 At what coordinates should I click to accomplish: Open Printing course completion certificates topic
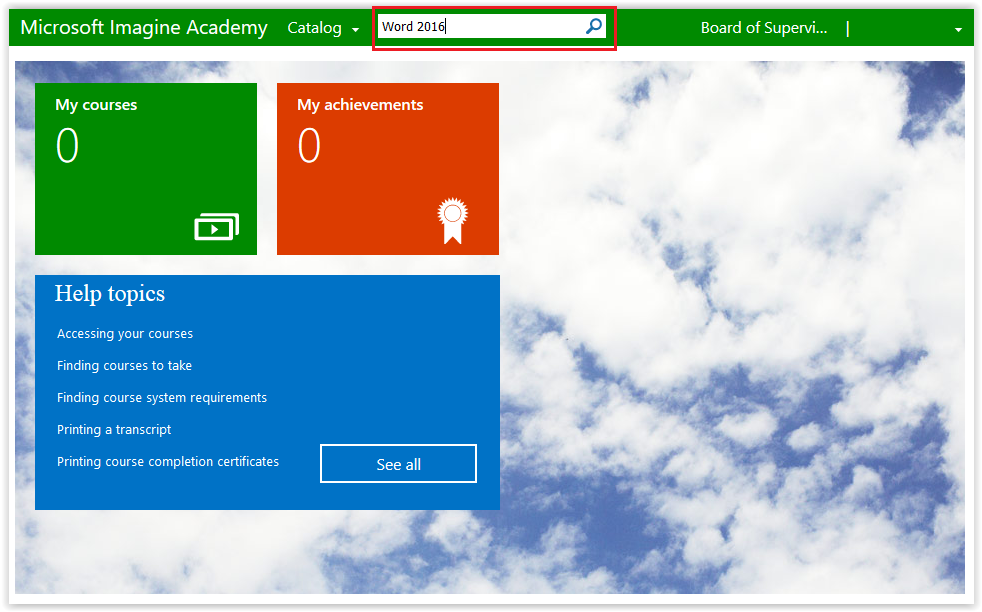(x=168, y=462)
